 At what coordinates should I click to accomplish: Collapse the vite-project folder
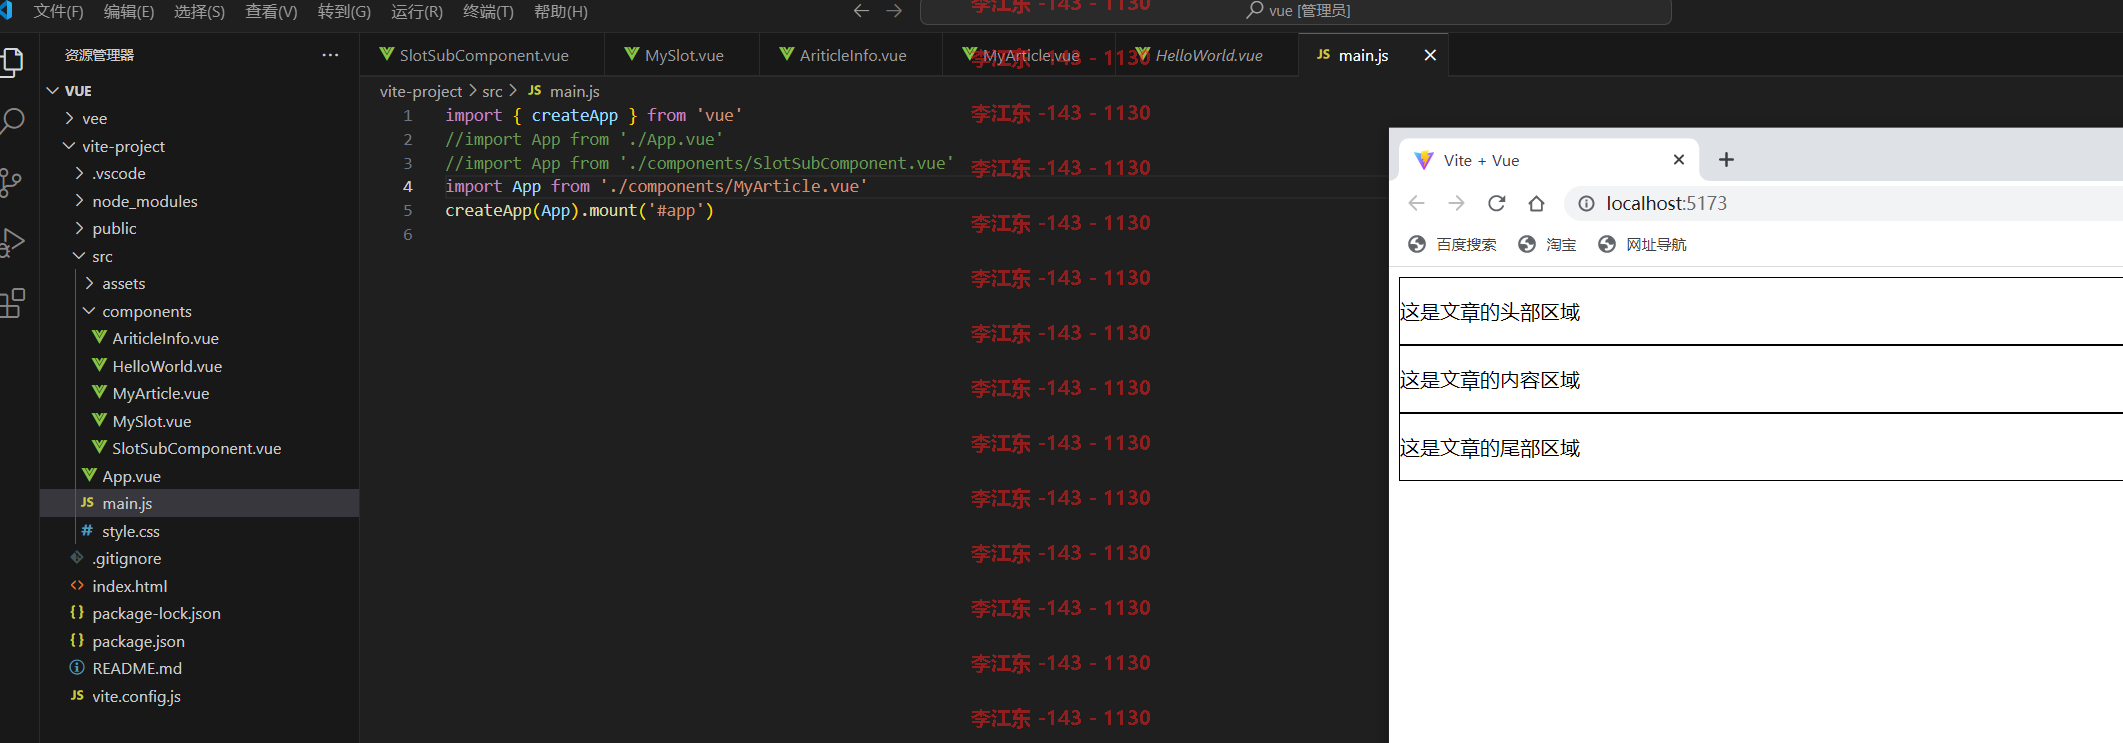(199, 146)
